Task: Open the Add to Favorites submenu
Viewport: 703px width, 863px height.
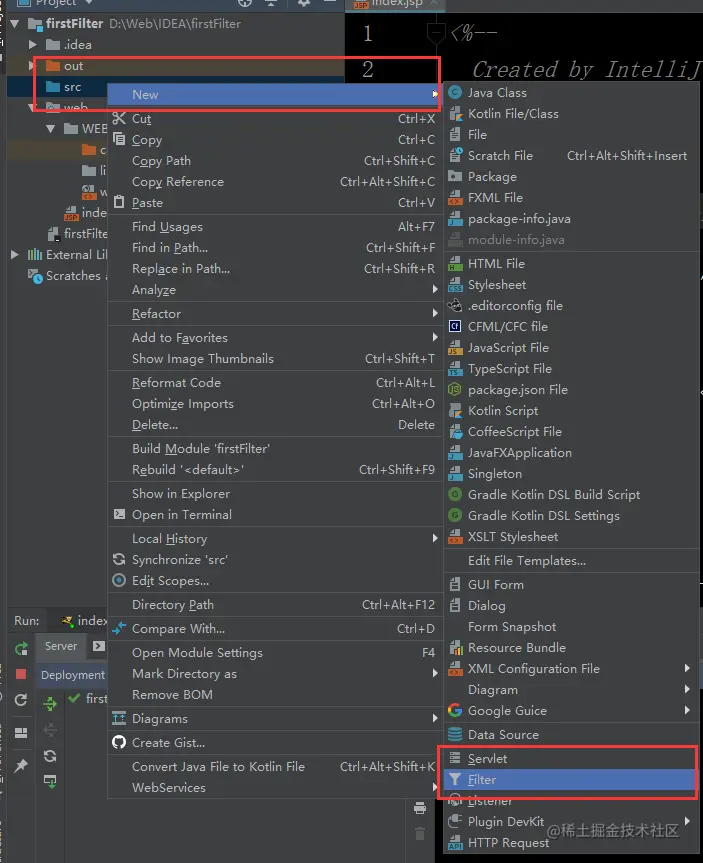Action: 275,337
